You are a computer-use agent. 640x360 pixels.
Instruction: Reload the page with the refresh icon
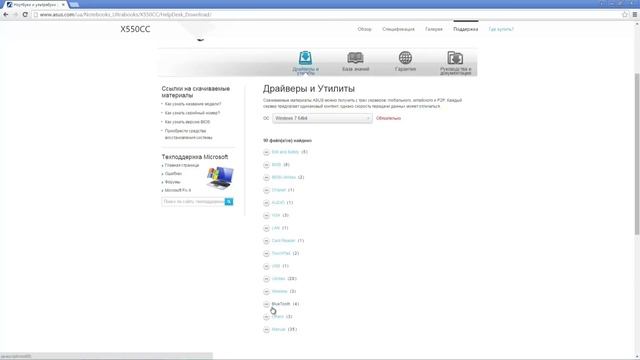point(25,14)
